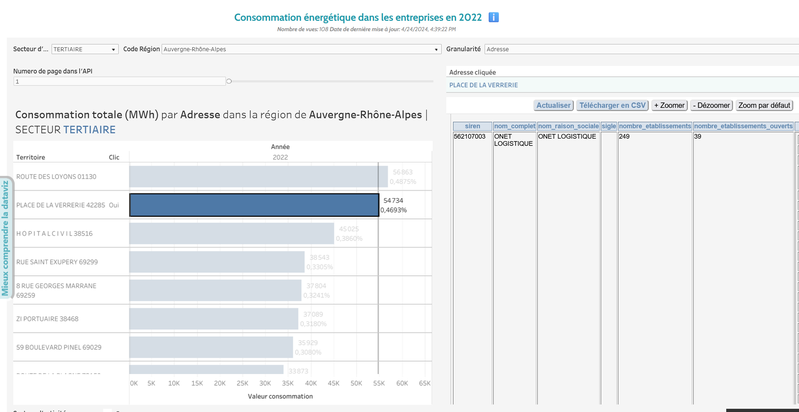
Task: Click the HOPITAL CIVIL 38516 row label
Action: pos(55,233)
